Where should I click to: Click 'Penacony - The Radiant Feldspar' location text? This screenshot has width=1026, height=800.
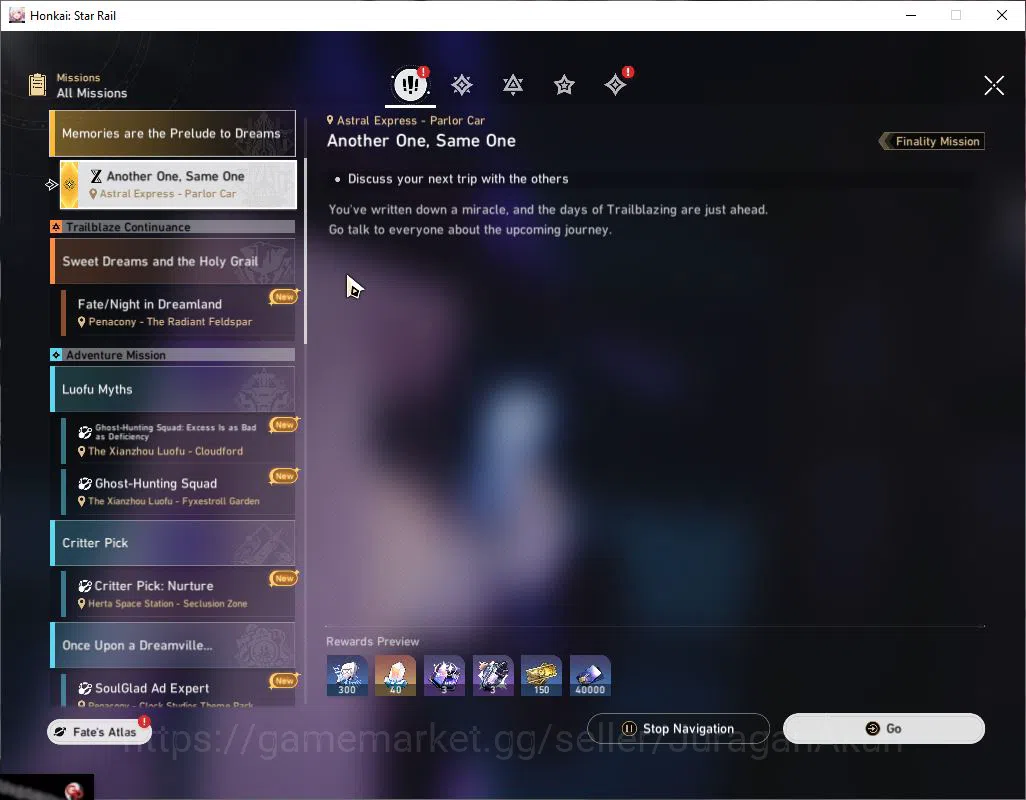point(170,322)
